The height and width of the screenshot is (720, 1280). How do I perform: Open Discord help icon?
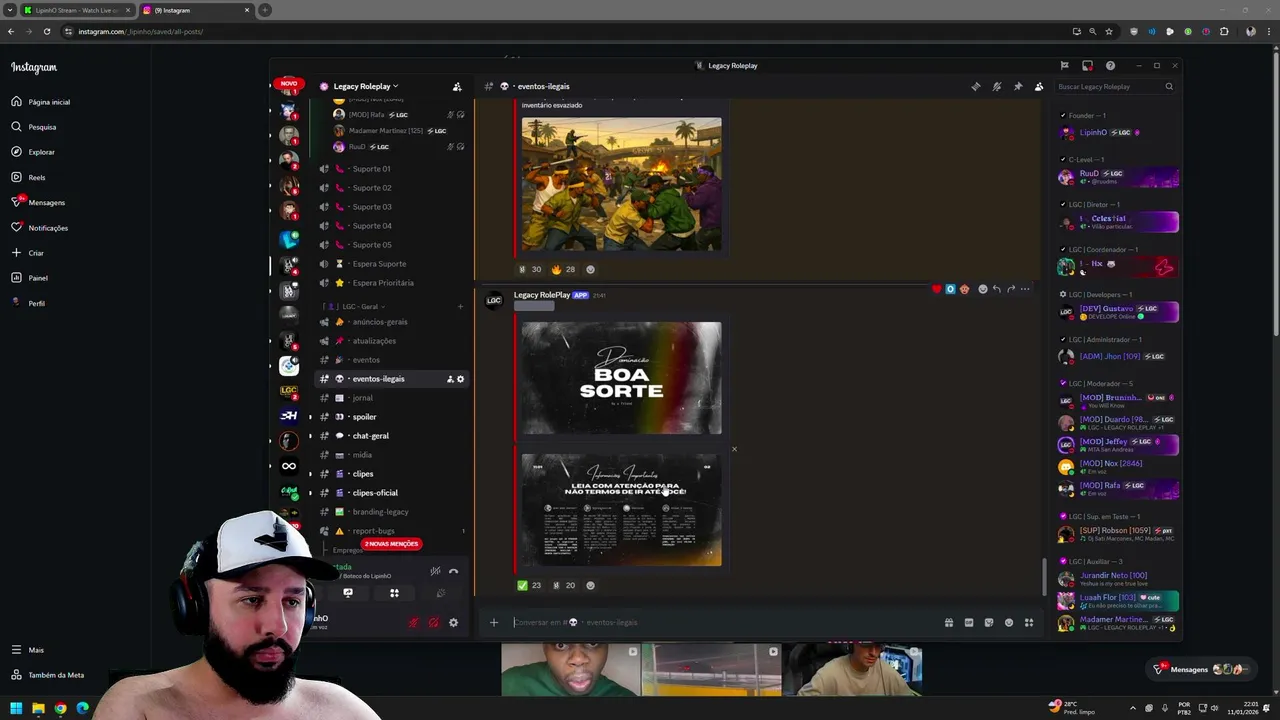click(x=1110, y=66)
